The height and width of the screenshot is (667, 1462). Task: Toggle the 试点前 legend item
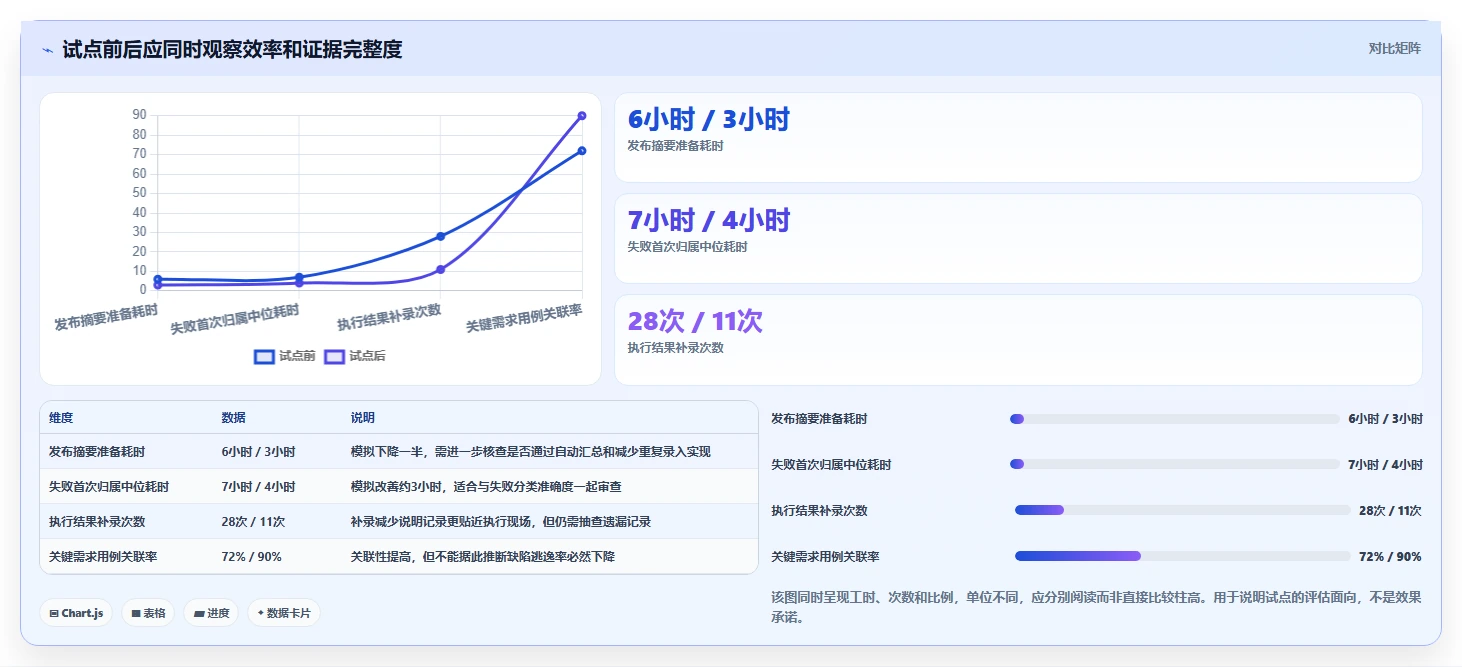coord(285,356)
